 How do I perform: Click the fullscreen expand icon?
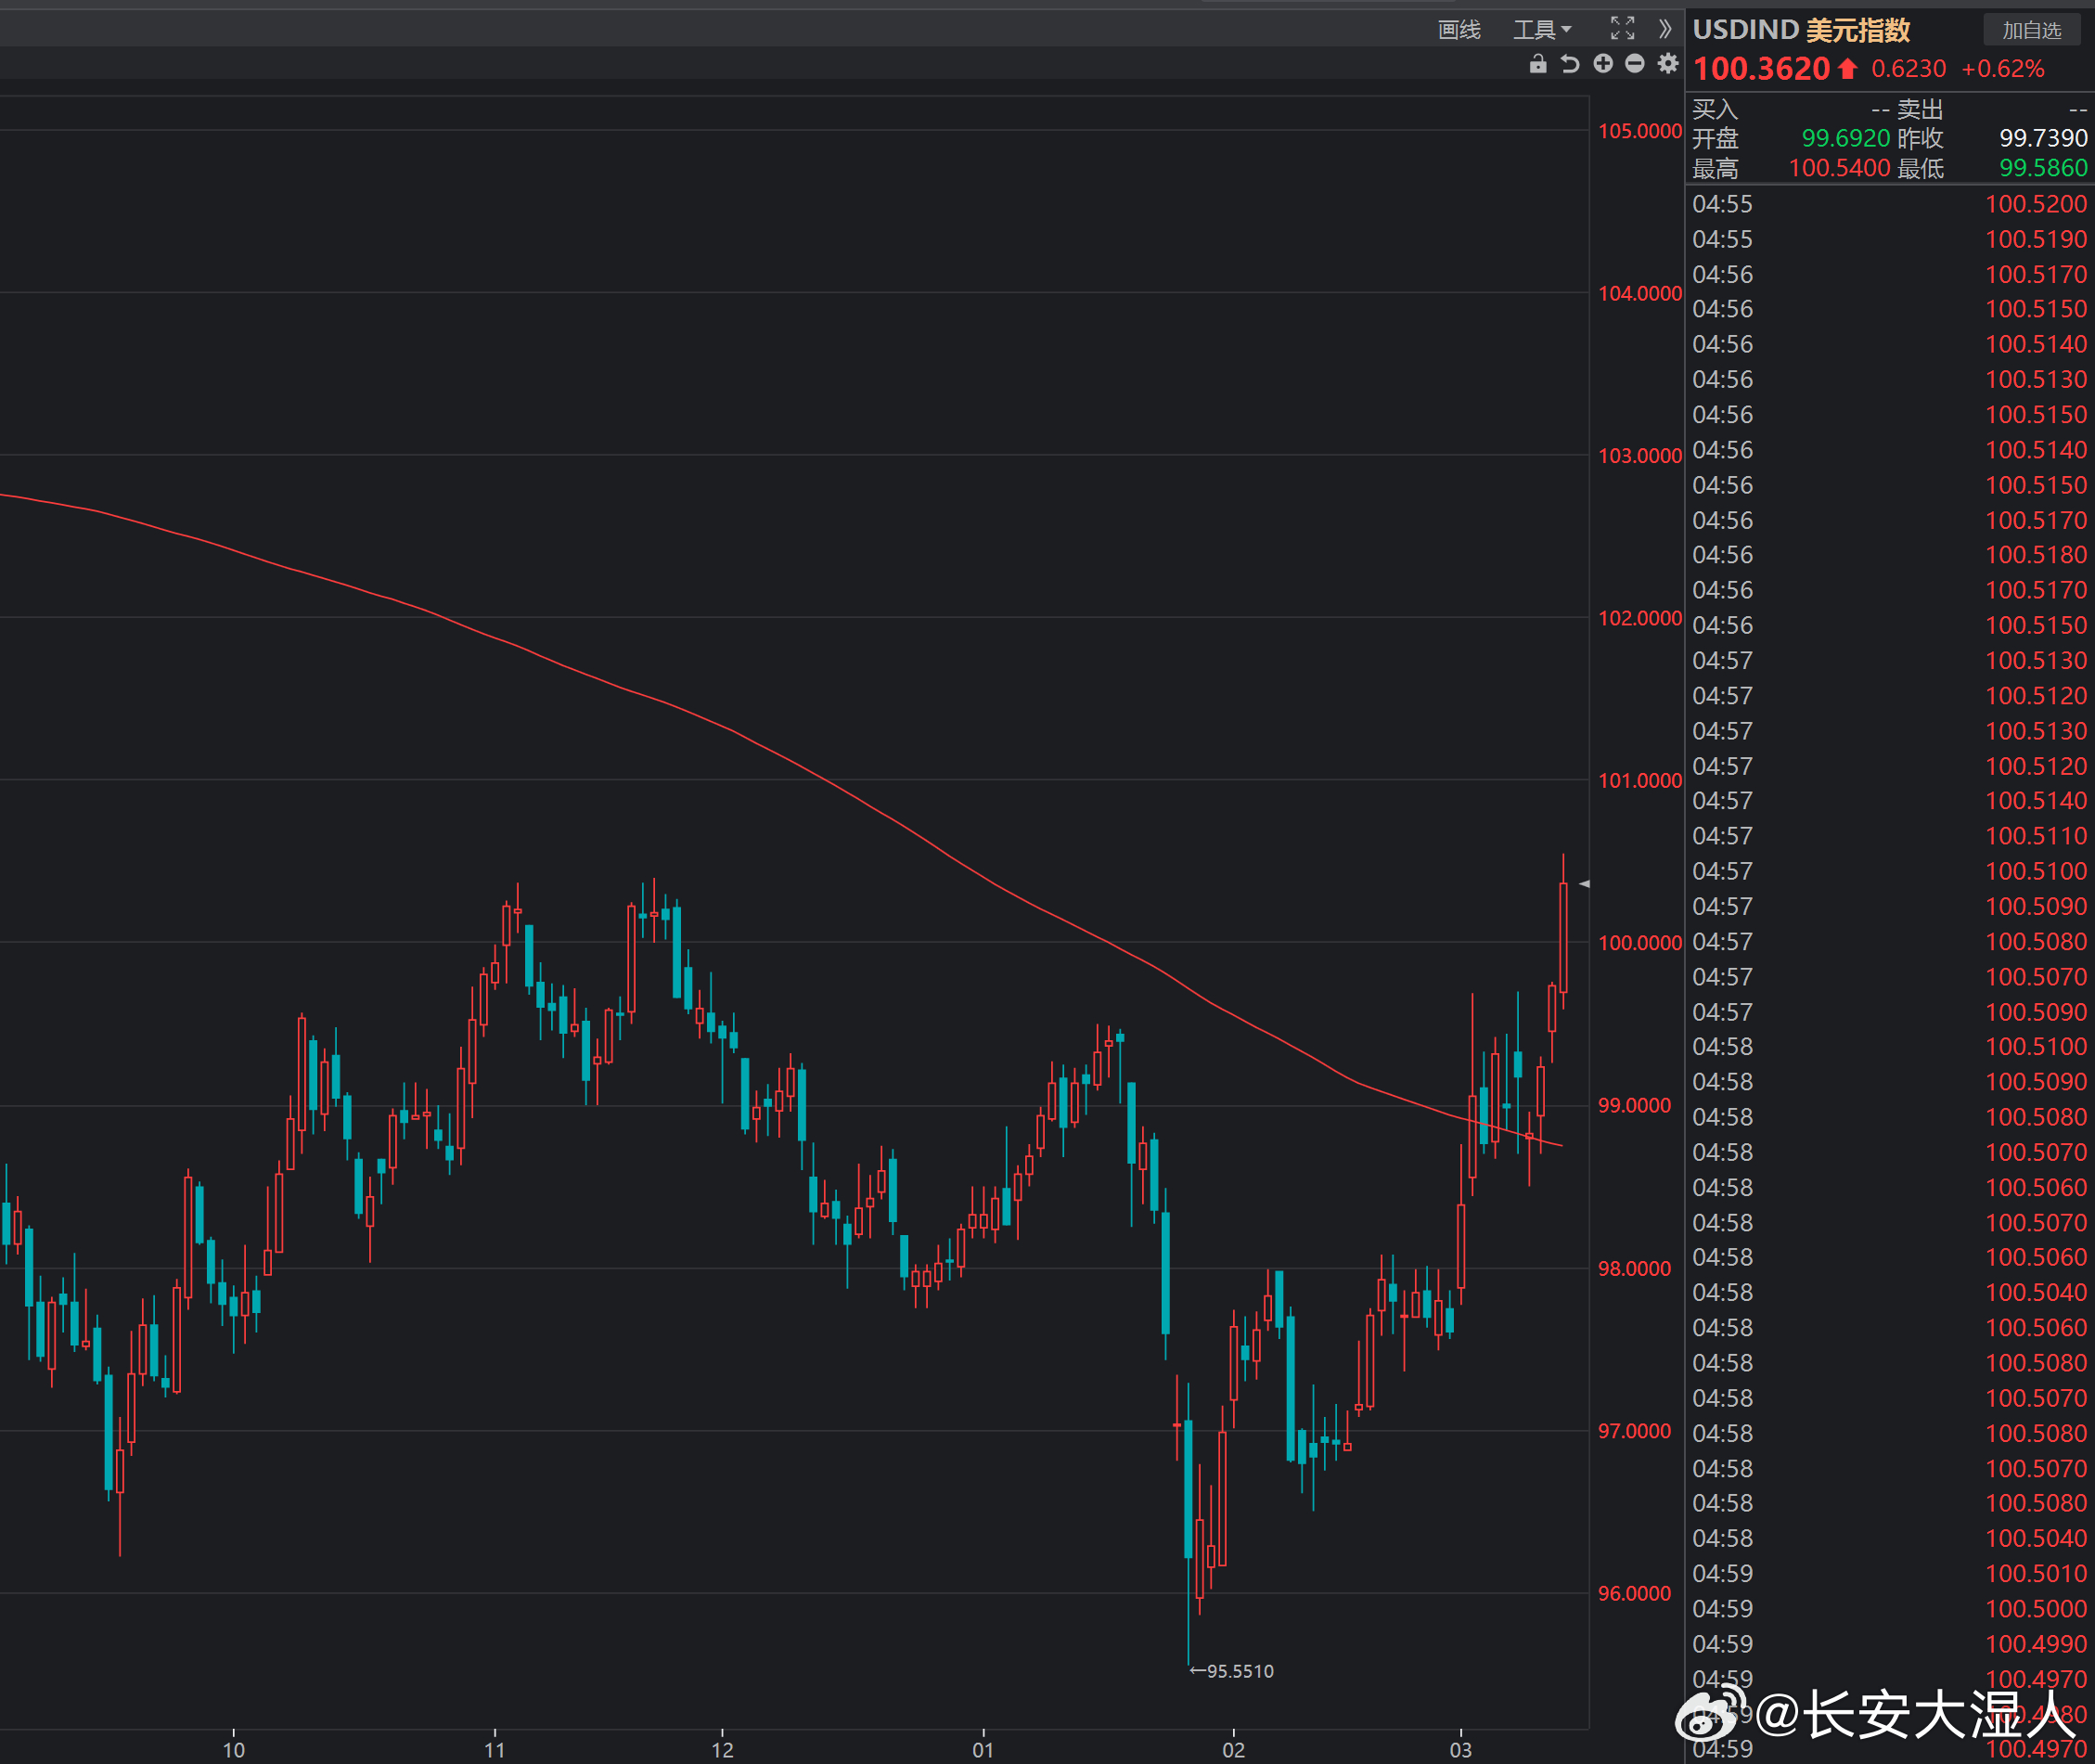[1622, 28]
